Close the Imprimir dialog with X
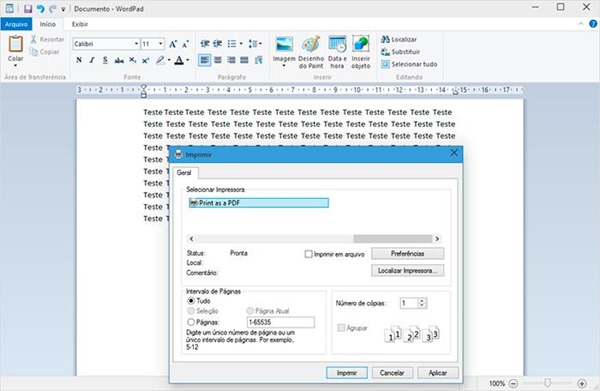The height and width of the screenshot is (391, 600). point(454,153)
